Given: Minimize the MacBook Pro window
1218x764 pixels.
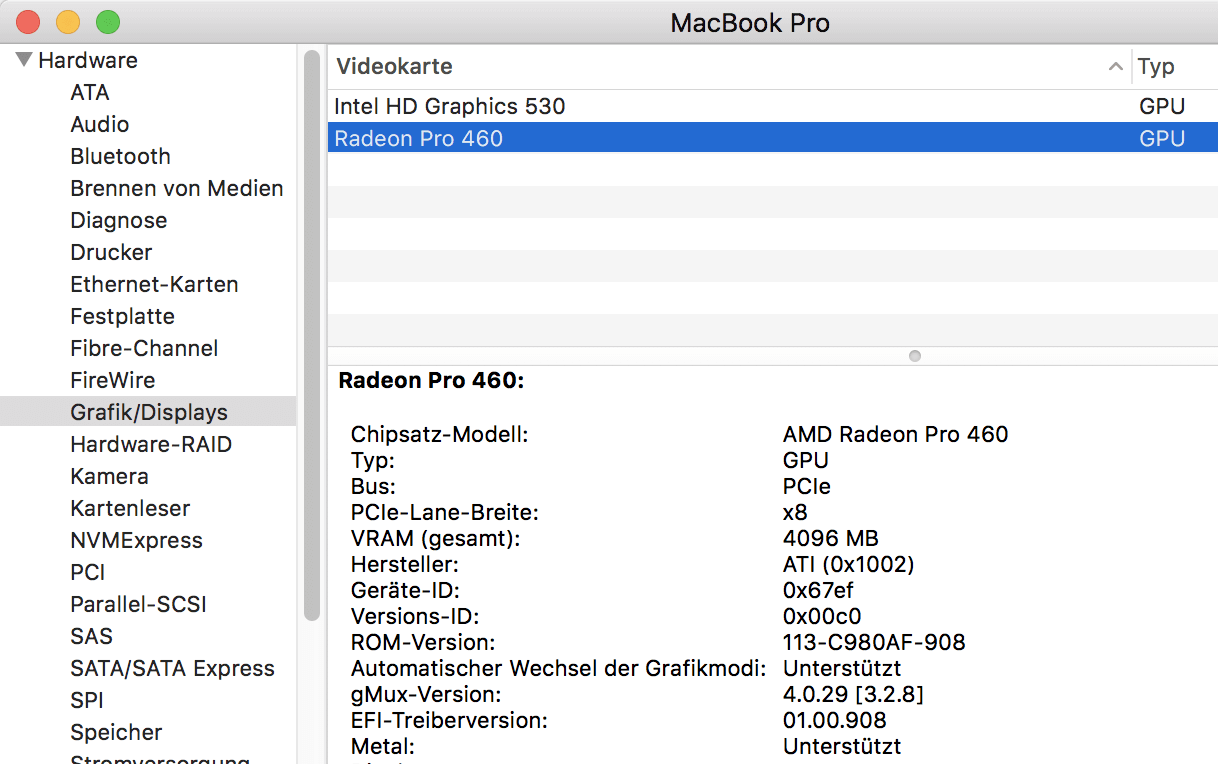Looking at the screenshot, I should [x=67, y=21].
